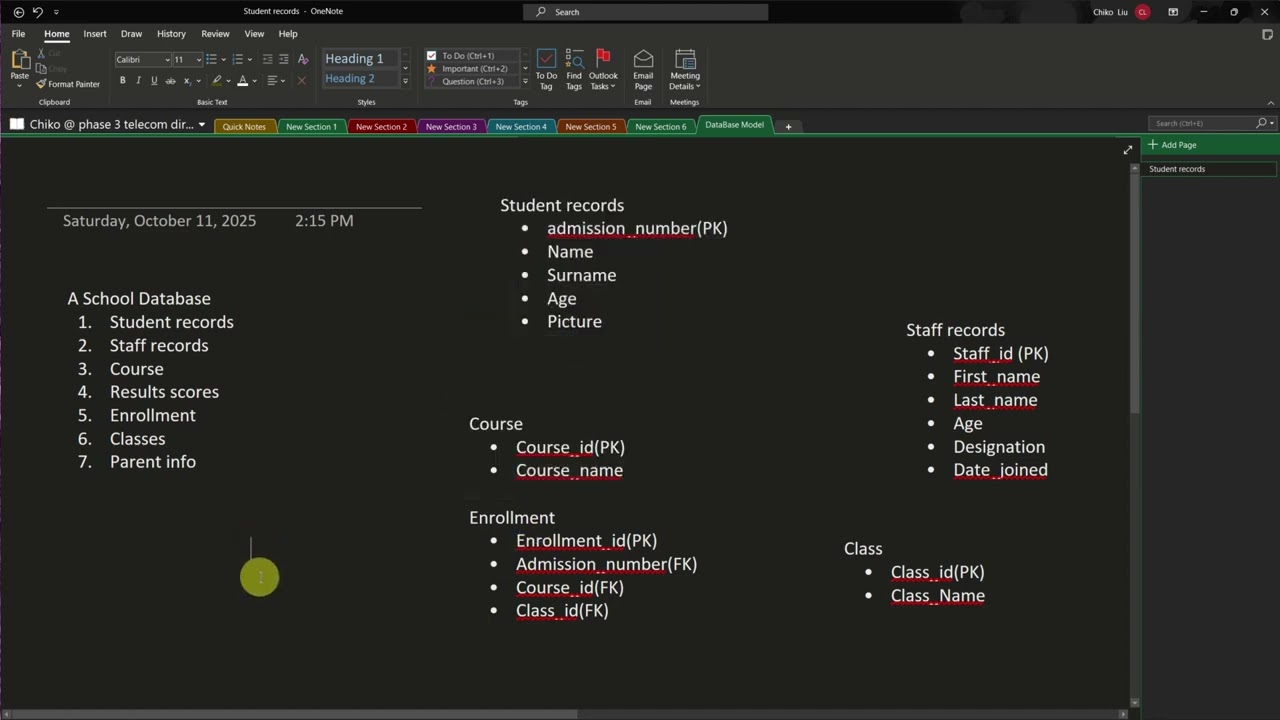The image size is (1280, 720).
Task: Apply strikethrough formatting
Action: [170, 80]
